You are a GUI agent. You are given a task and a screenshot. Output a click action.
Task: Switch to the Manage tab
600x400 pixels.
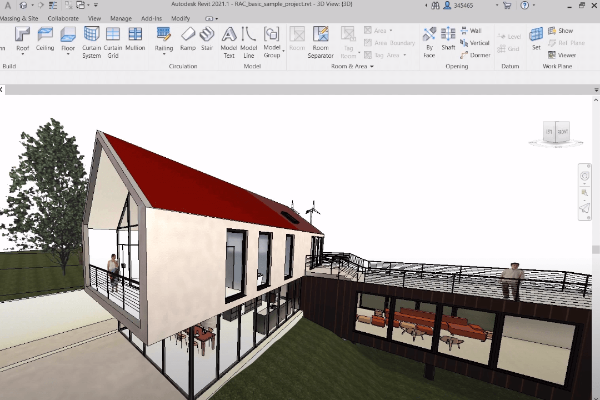click(x=120, y=18)
